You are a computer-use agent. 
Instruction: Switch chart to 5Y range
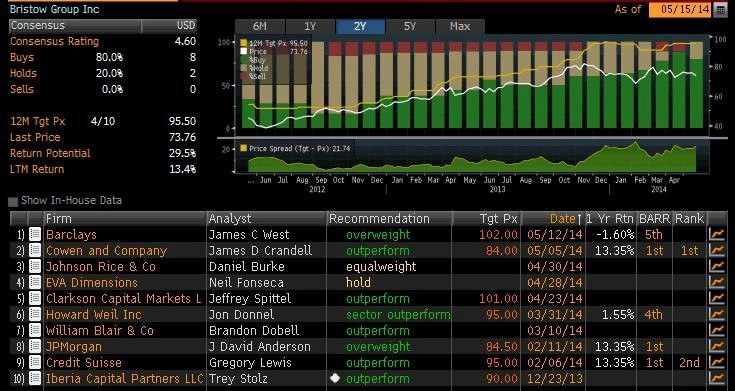pos(410,26)
